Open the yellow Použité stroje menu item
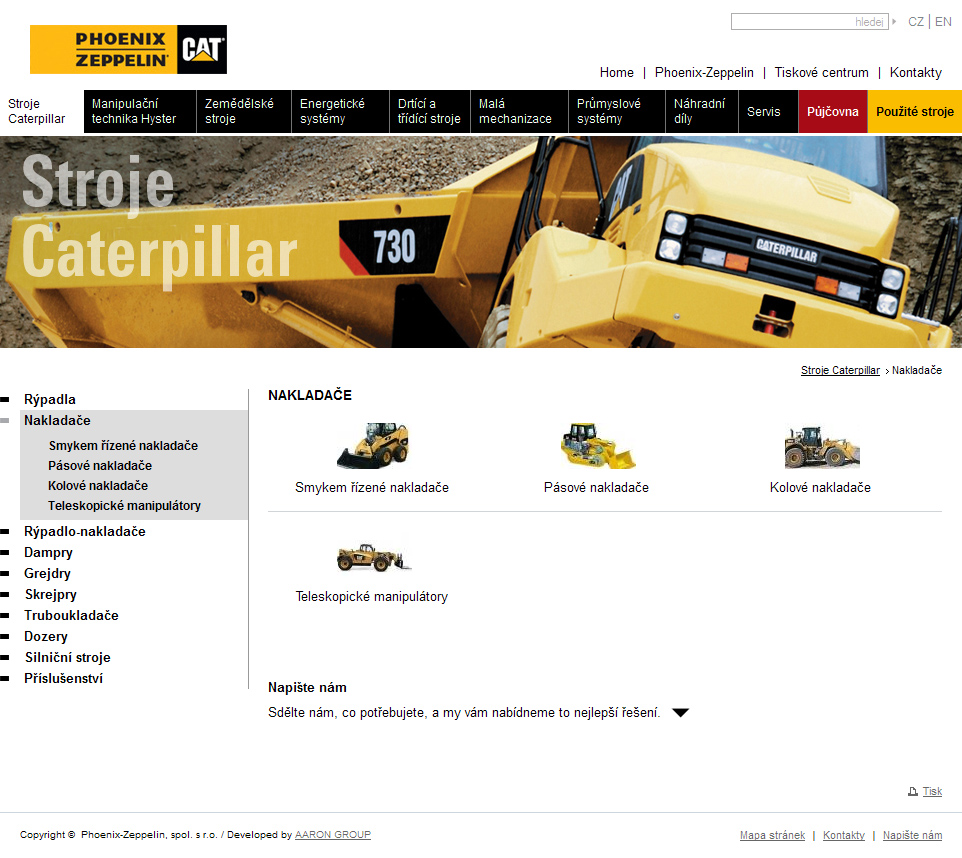 [915, 111]
